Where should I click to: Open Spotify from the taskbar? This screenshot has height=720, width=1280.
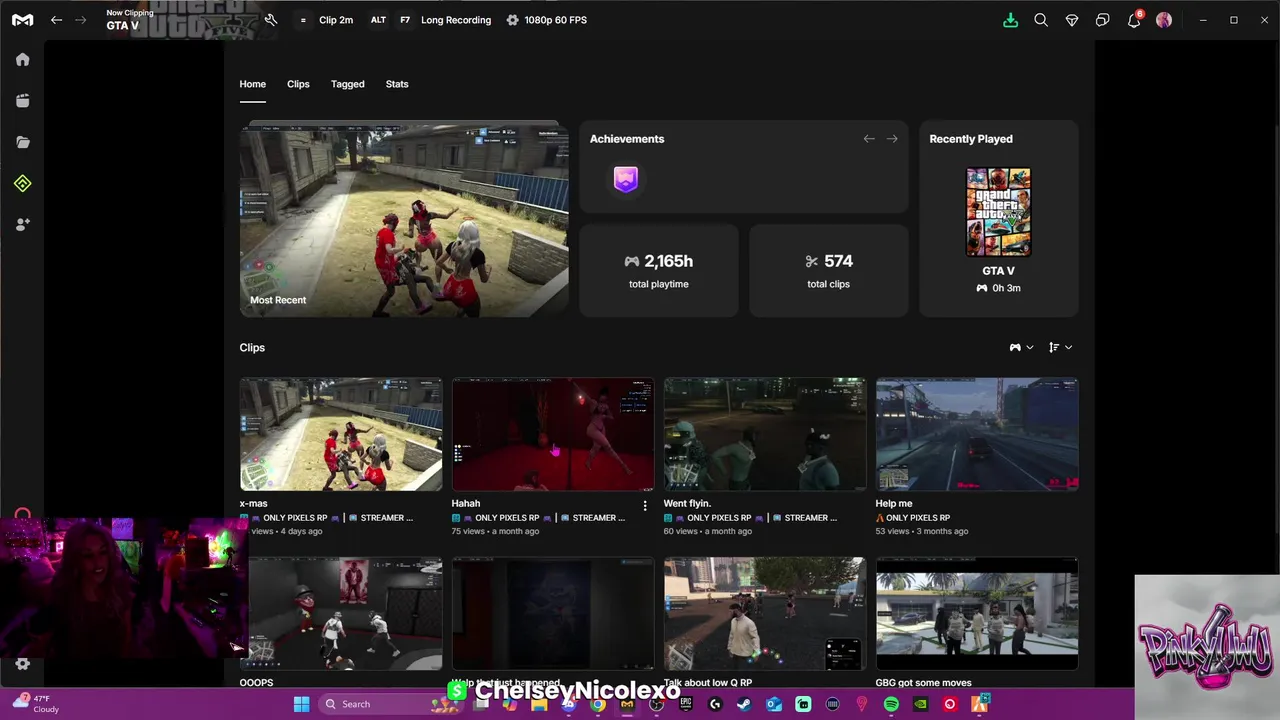(891, 704)
